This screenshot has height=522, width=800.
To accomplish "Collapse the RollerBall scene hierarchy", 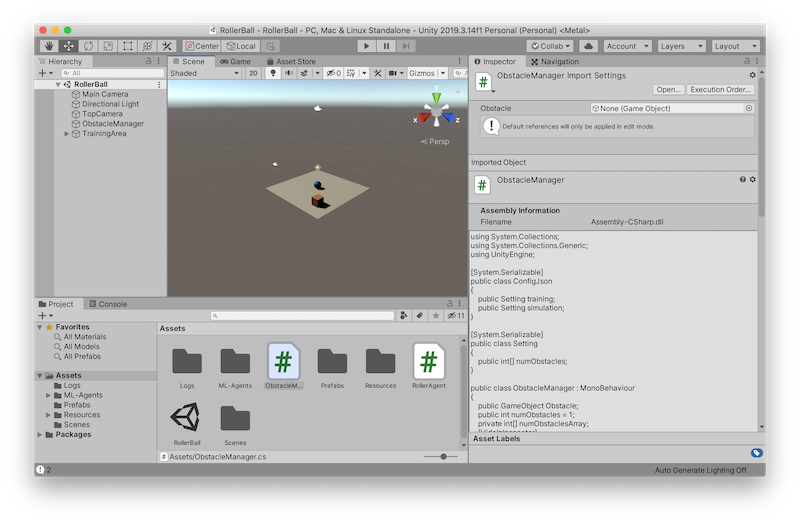I will 58,84.
